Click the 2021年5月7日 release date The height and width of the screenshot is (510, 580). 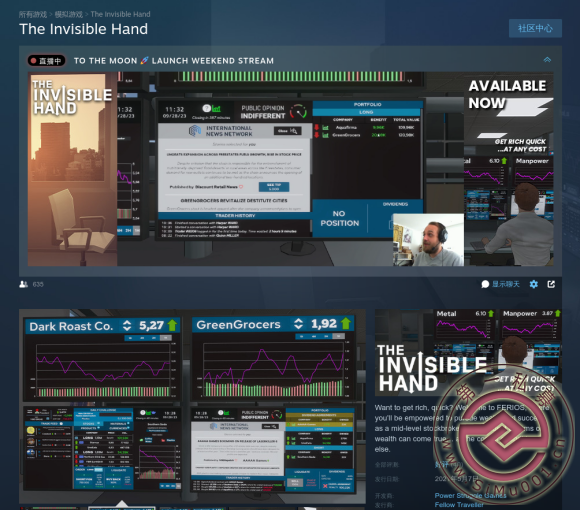[457, 479]
